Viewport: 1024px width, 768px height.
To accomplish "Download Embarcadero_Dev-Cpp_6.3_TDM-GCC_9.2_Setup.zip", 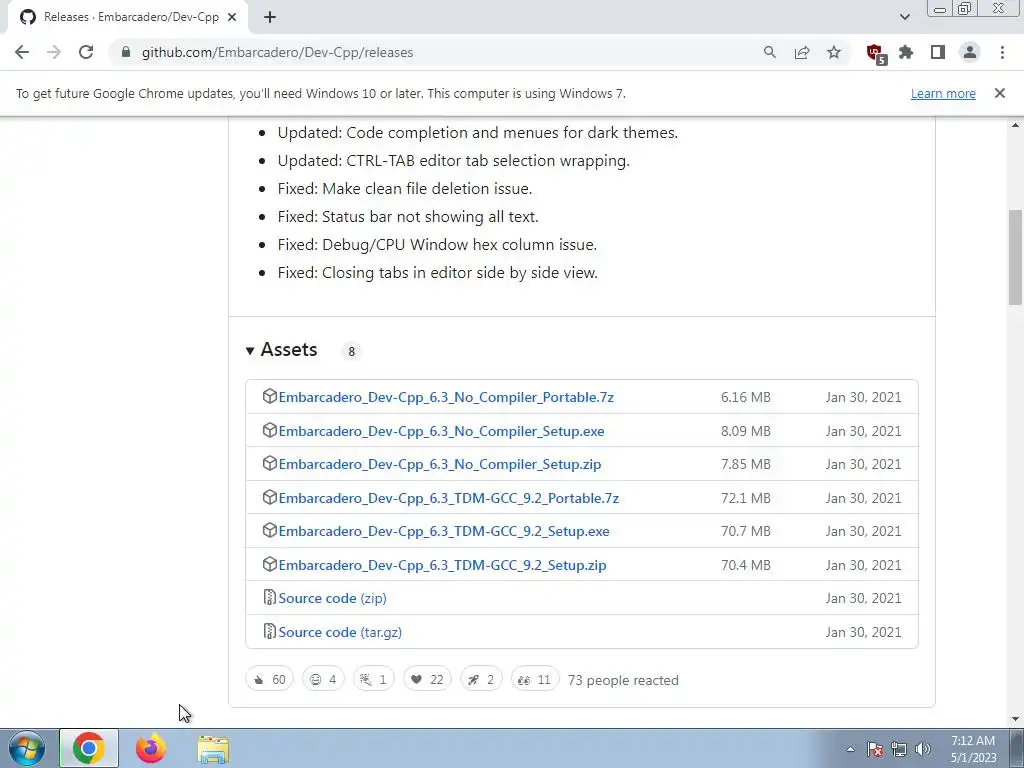I will coord(442,565).
